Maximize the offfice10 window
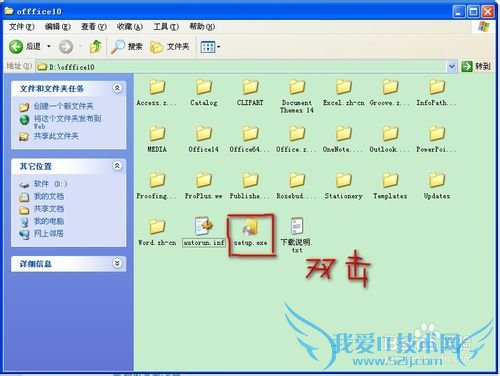This screenshot has width=500, height=376. [x=474, y=12]
